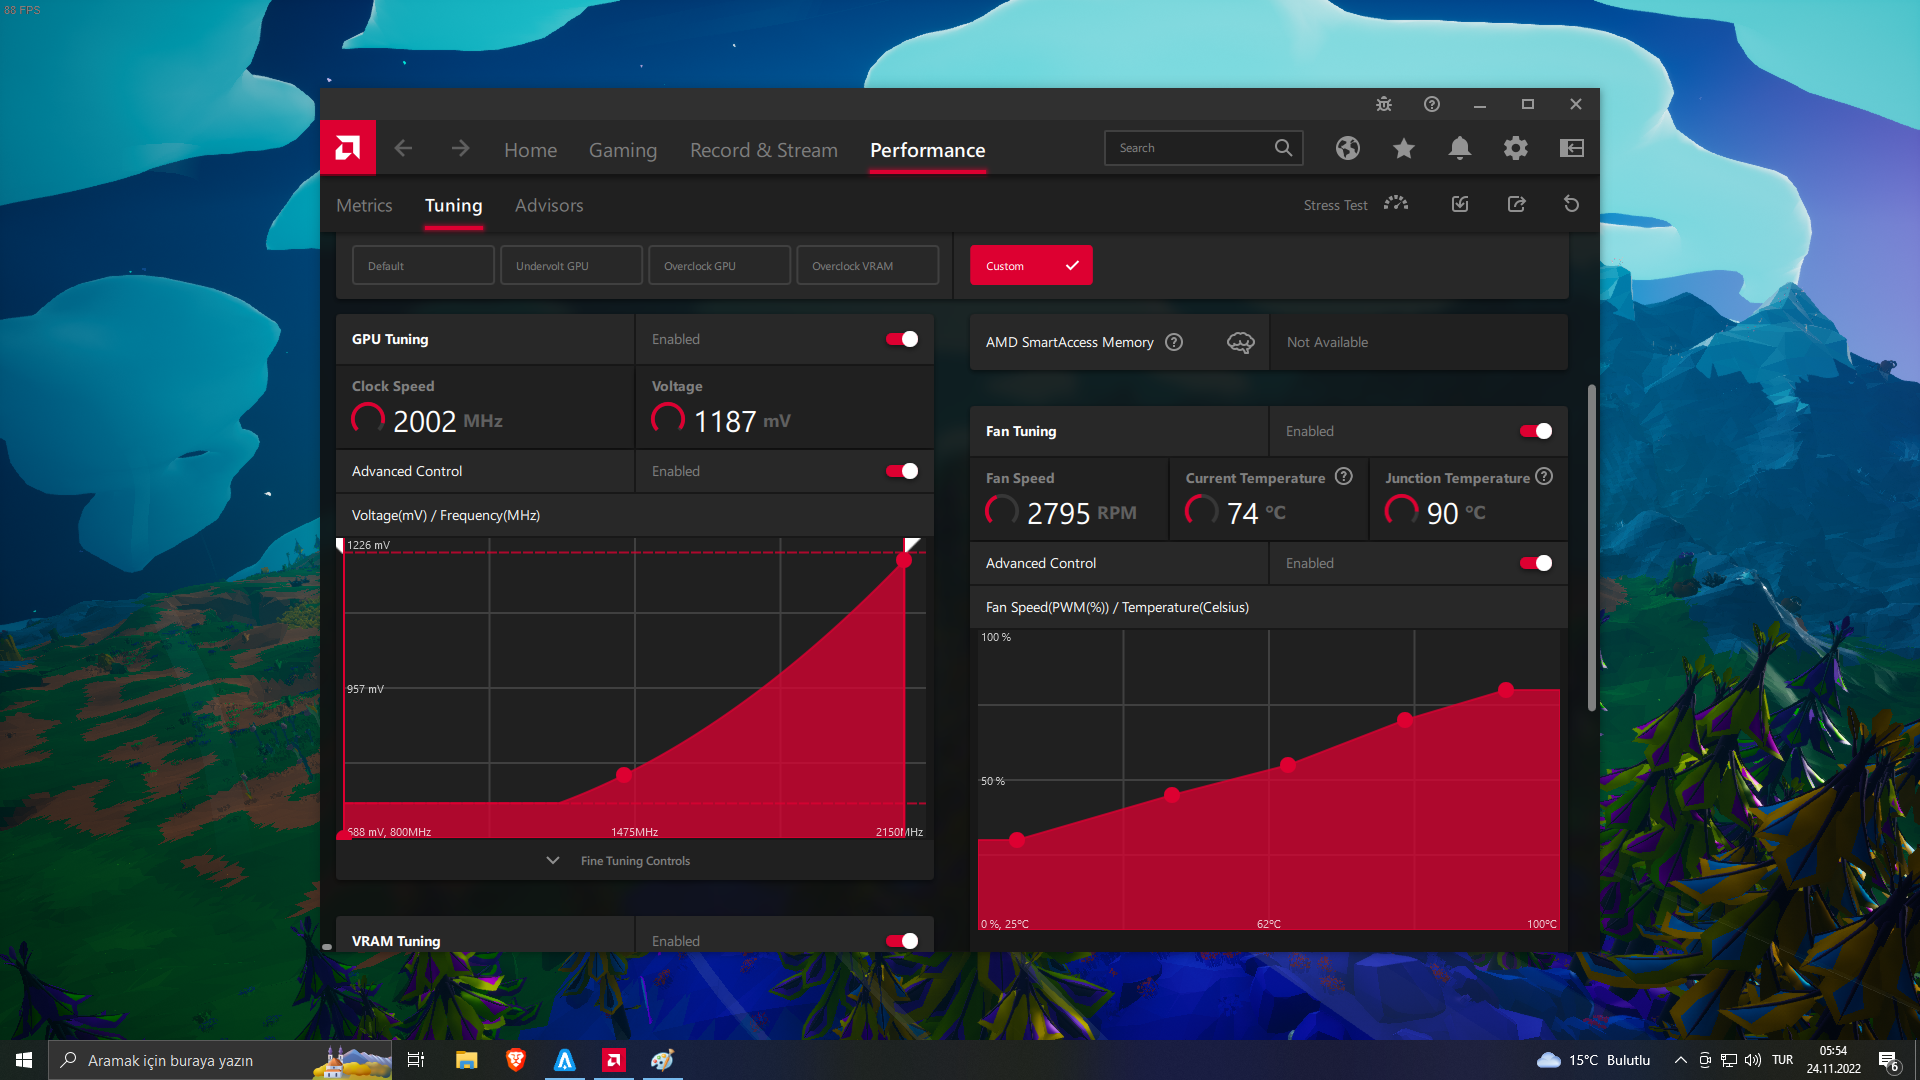Click the export tuning profile icon

[1516, 204]
